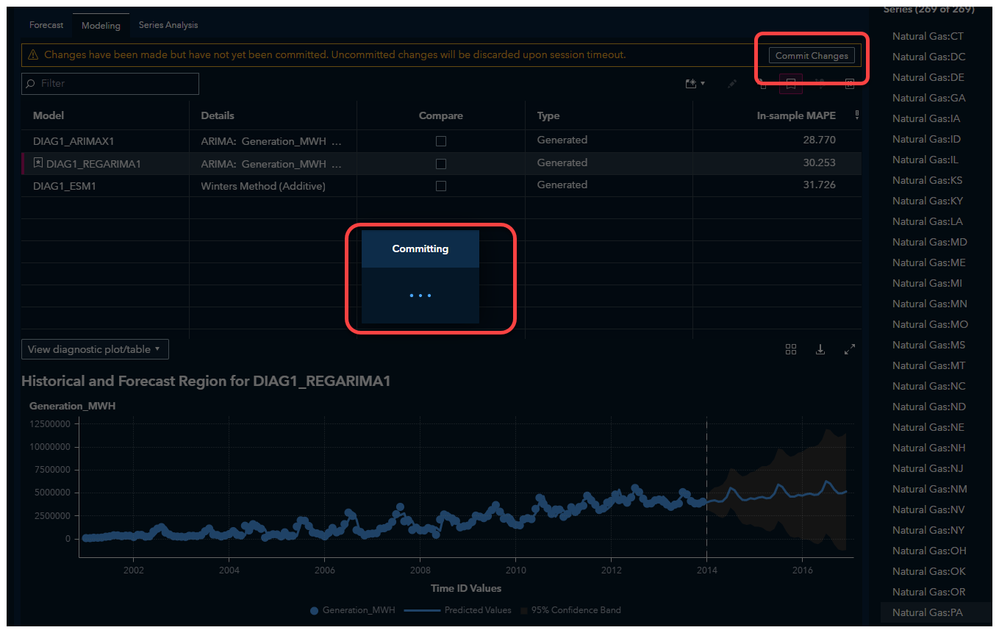Select the DIAG1_ARIMAX1 model row
Image resolution: width=999 pixels, height=633 pixels.
[x=441, y=141]
